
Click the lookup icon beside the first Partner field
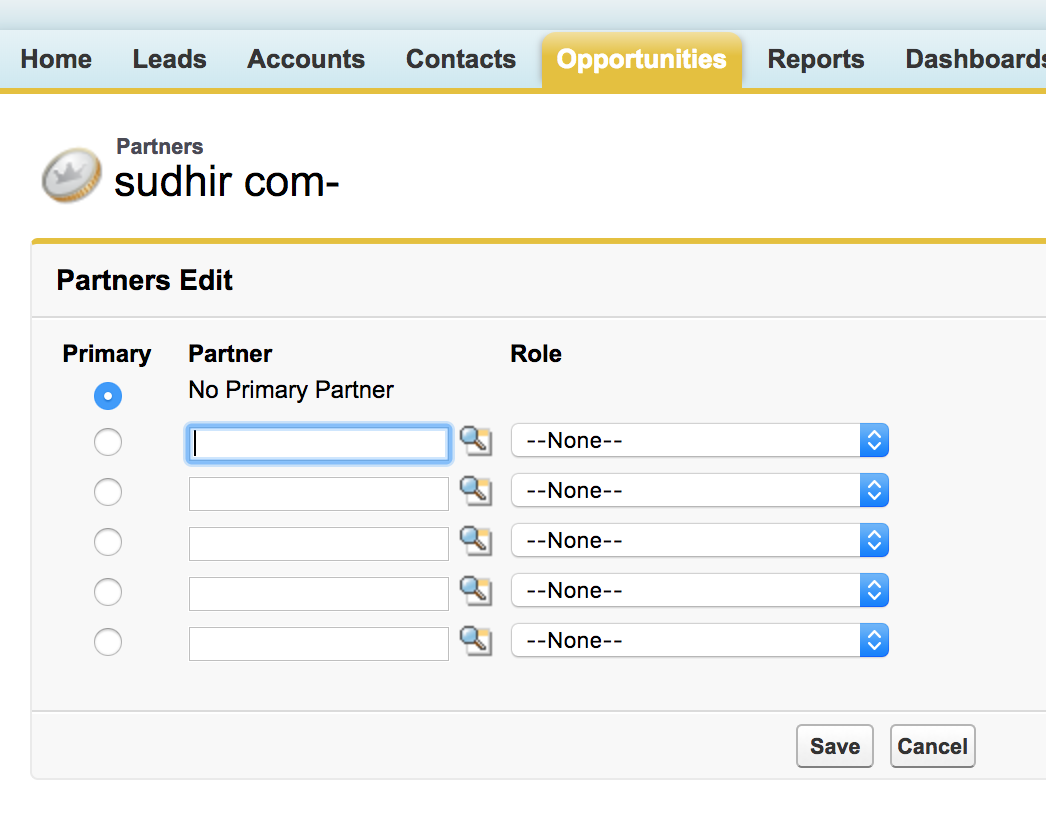(475, 440)
